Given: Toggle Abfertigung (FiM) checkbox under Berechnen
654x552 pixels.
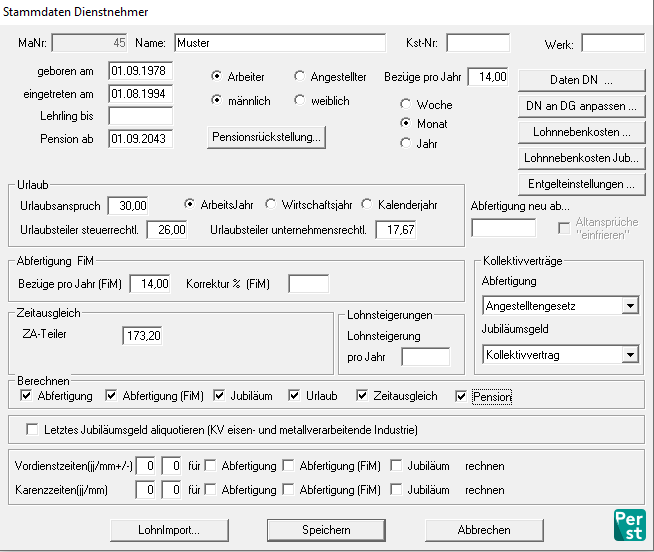Looking at the screenshot, I should (x=111, y=396).
